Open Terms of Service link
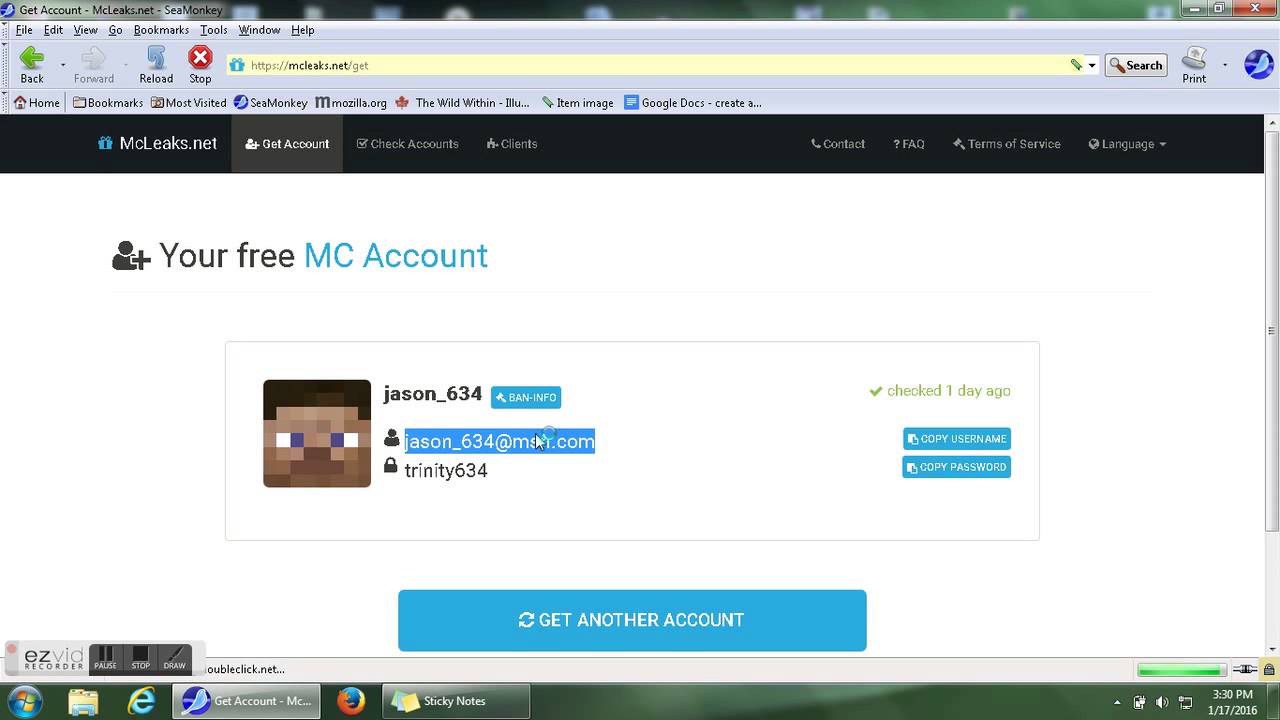The image size is (1280, 720). [x=1006, y=144]
